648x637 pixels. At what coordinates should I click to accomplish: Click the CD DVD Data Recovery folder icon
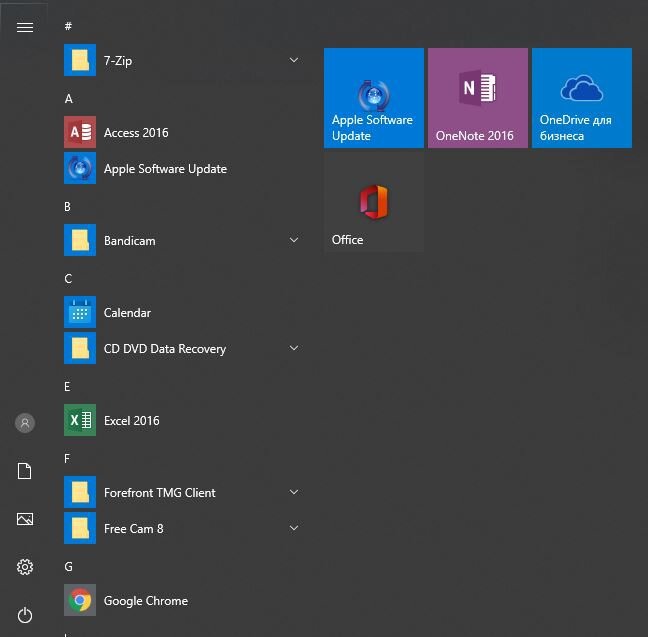coord(80,348)
